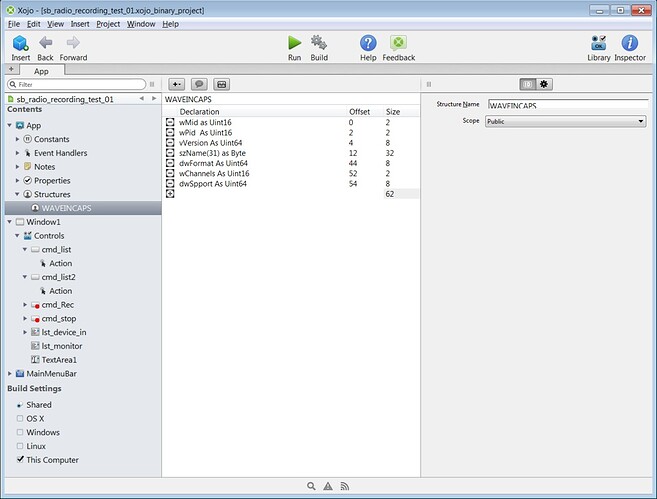
Task: Select the lst_monitor control
Action: [62, 346]
